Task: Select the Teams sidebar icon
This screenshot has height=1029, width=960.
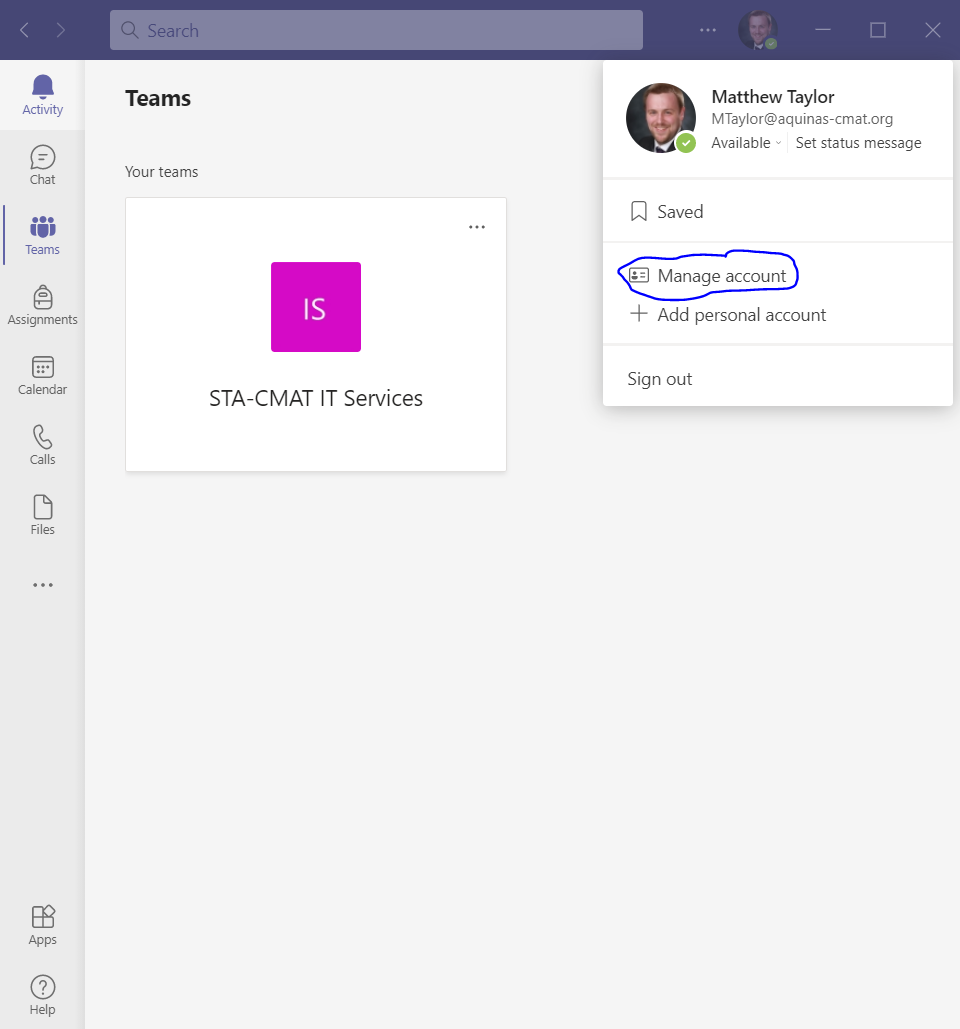Action: 42,236
